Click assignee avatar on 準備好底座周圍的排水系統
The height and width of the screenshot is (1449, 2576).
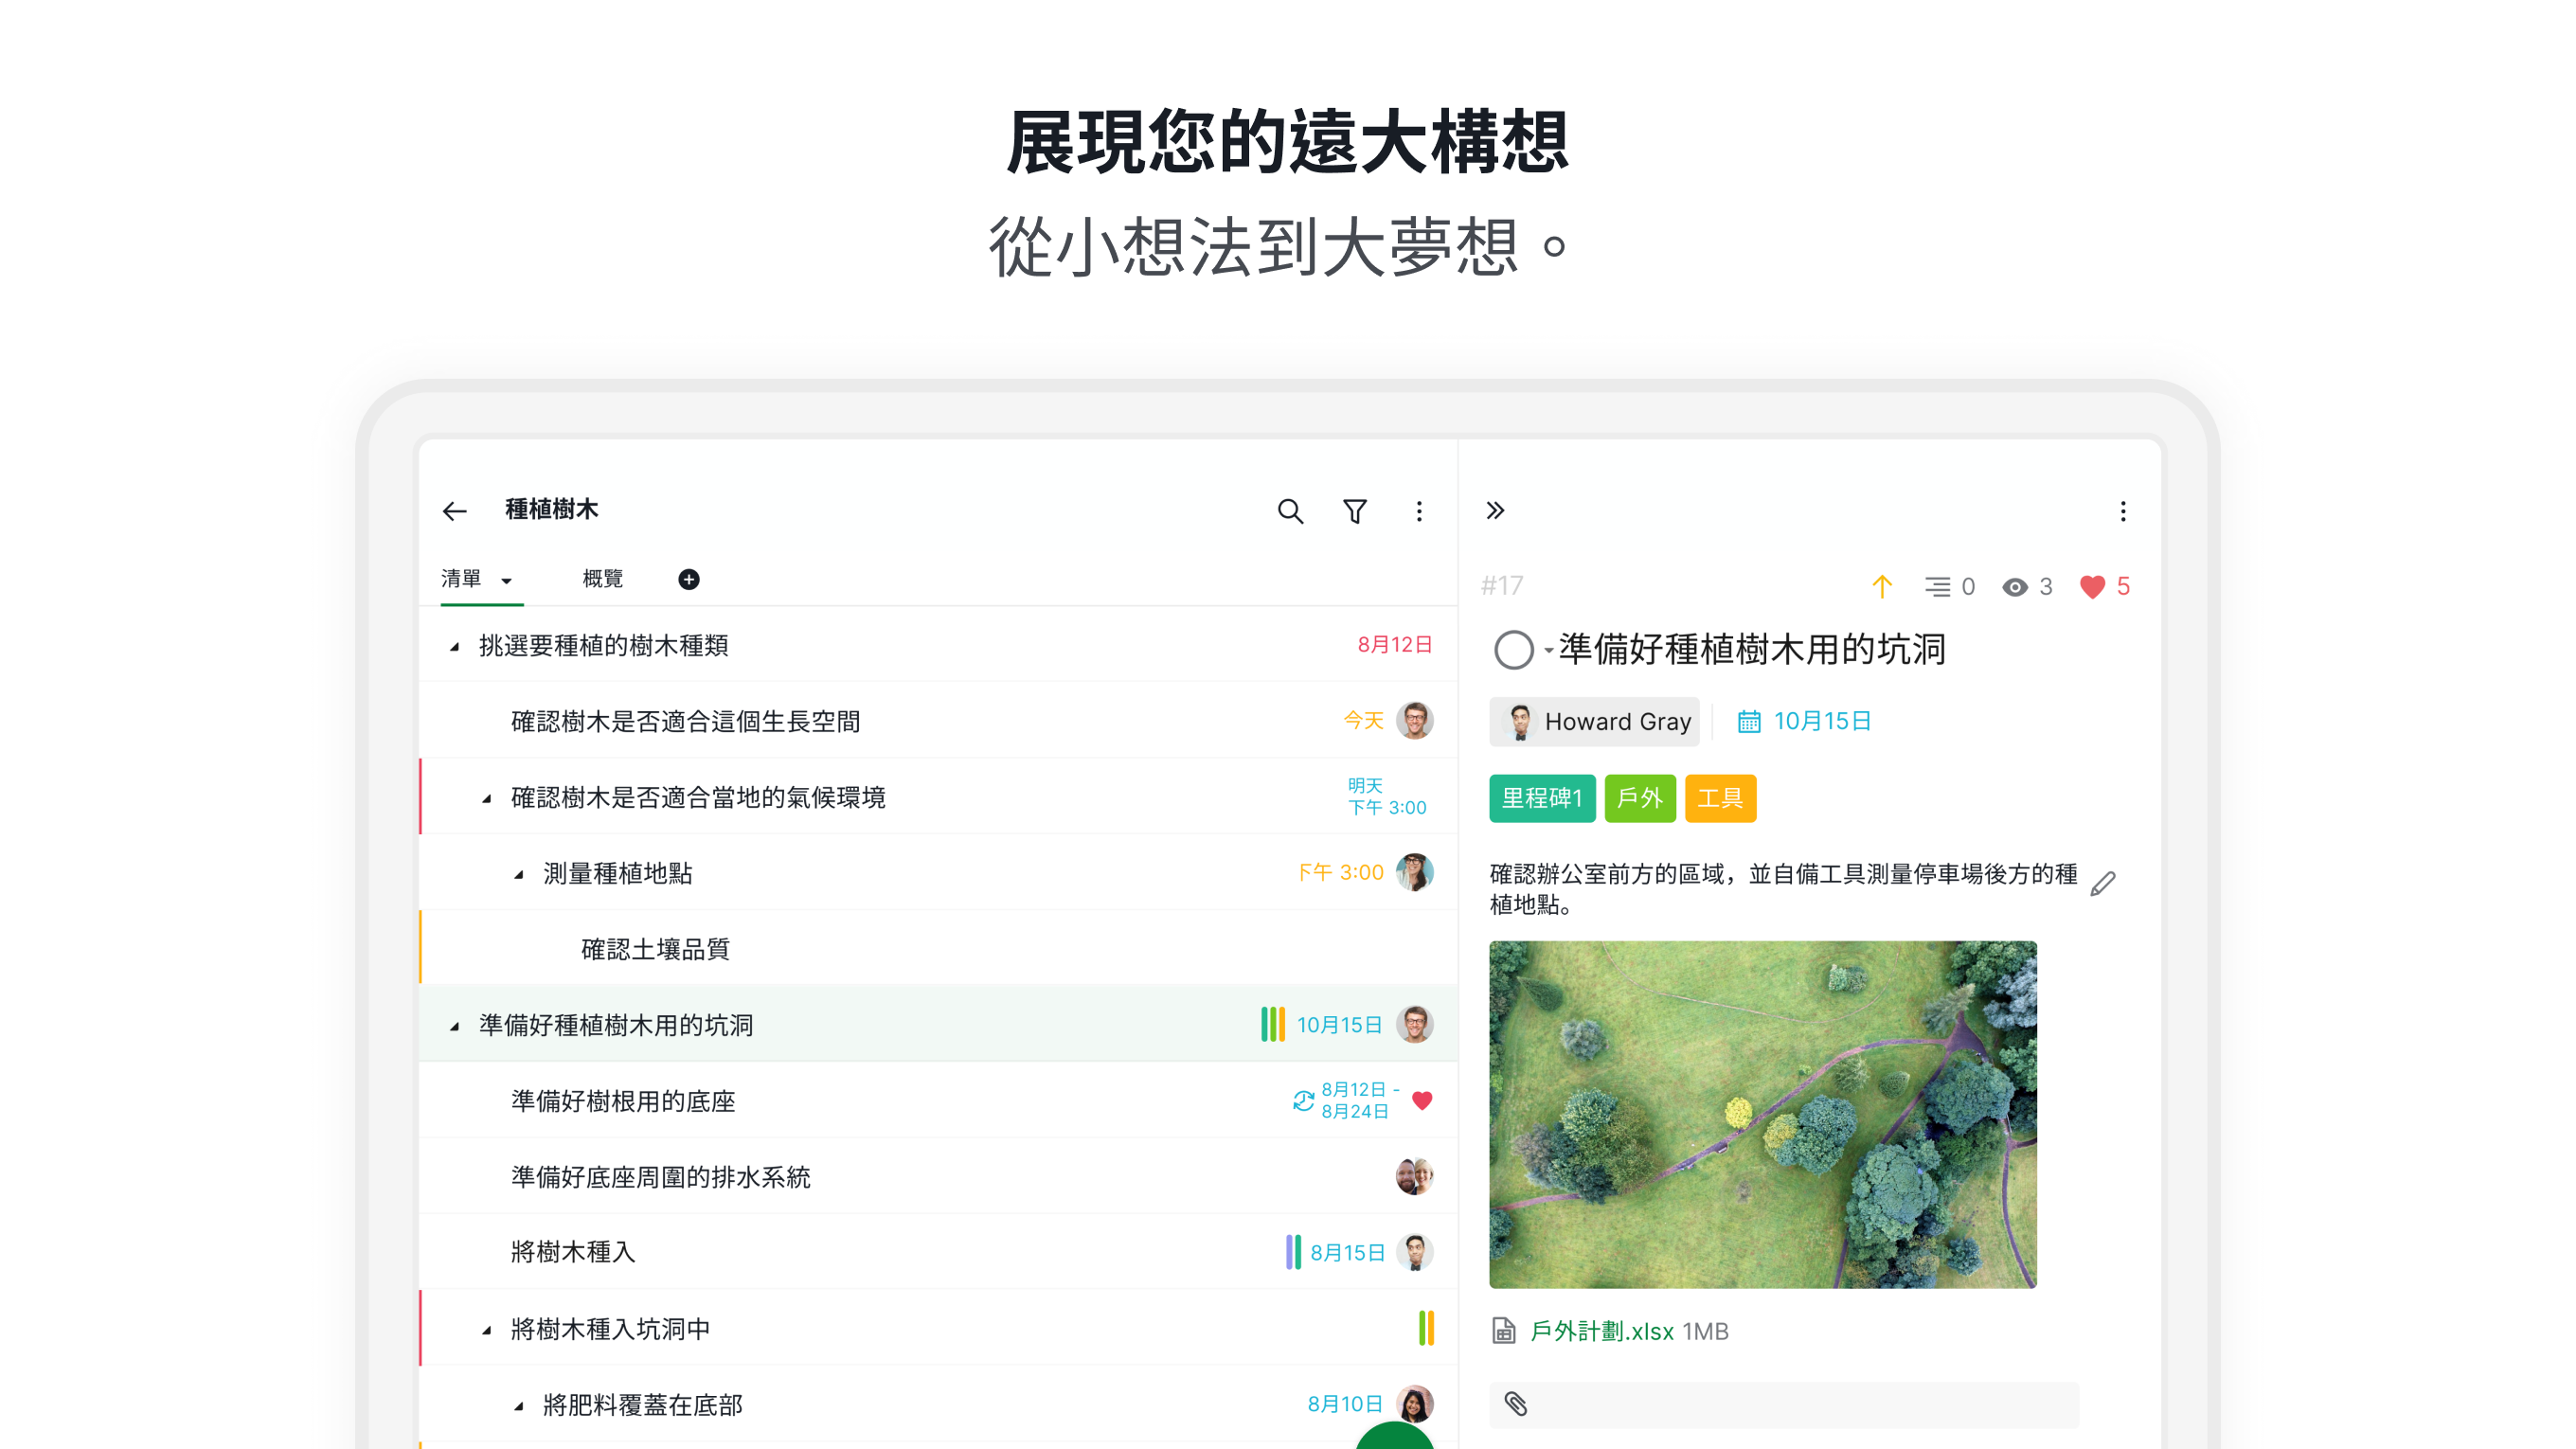(1414, 1176)
